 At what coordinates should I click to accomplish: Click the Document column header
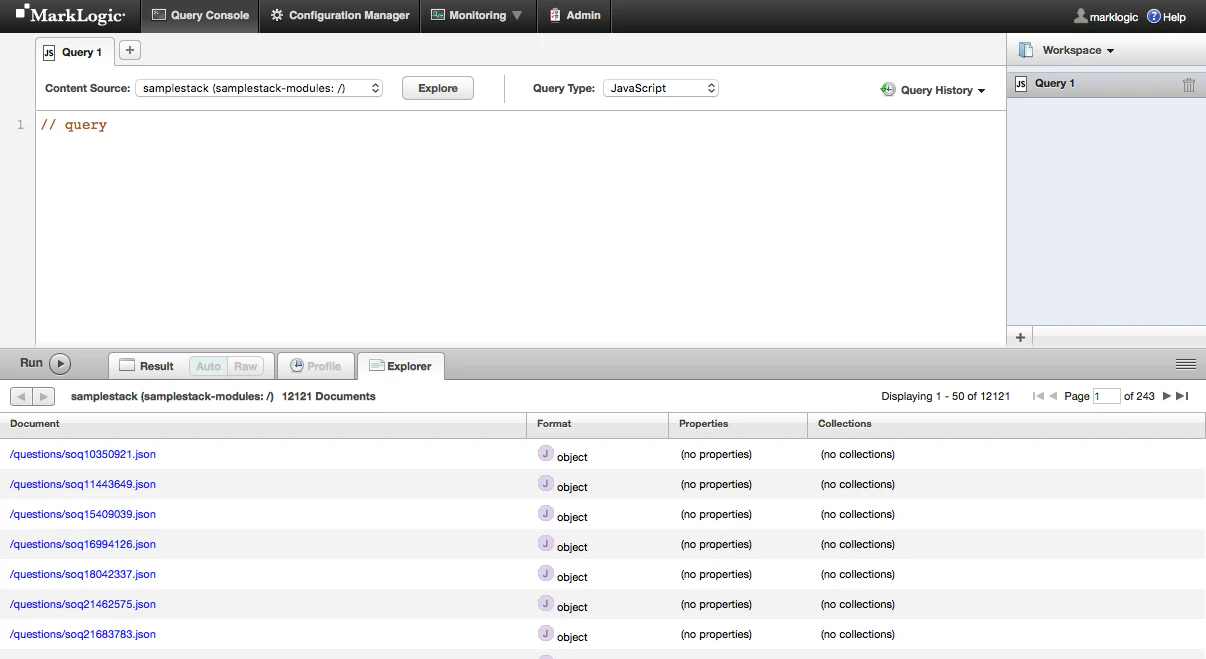click(x=263, y=424)
